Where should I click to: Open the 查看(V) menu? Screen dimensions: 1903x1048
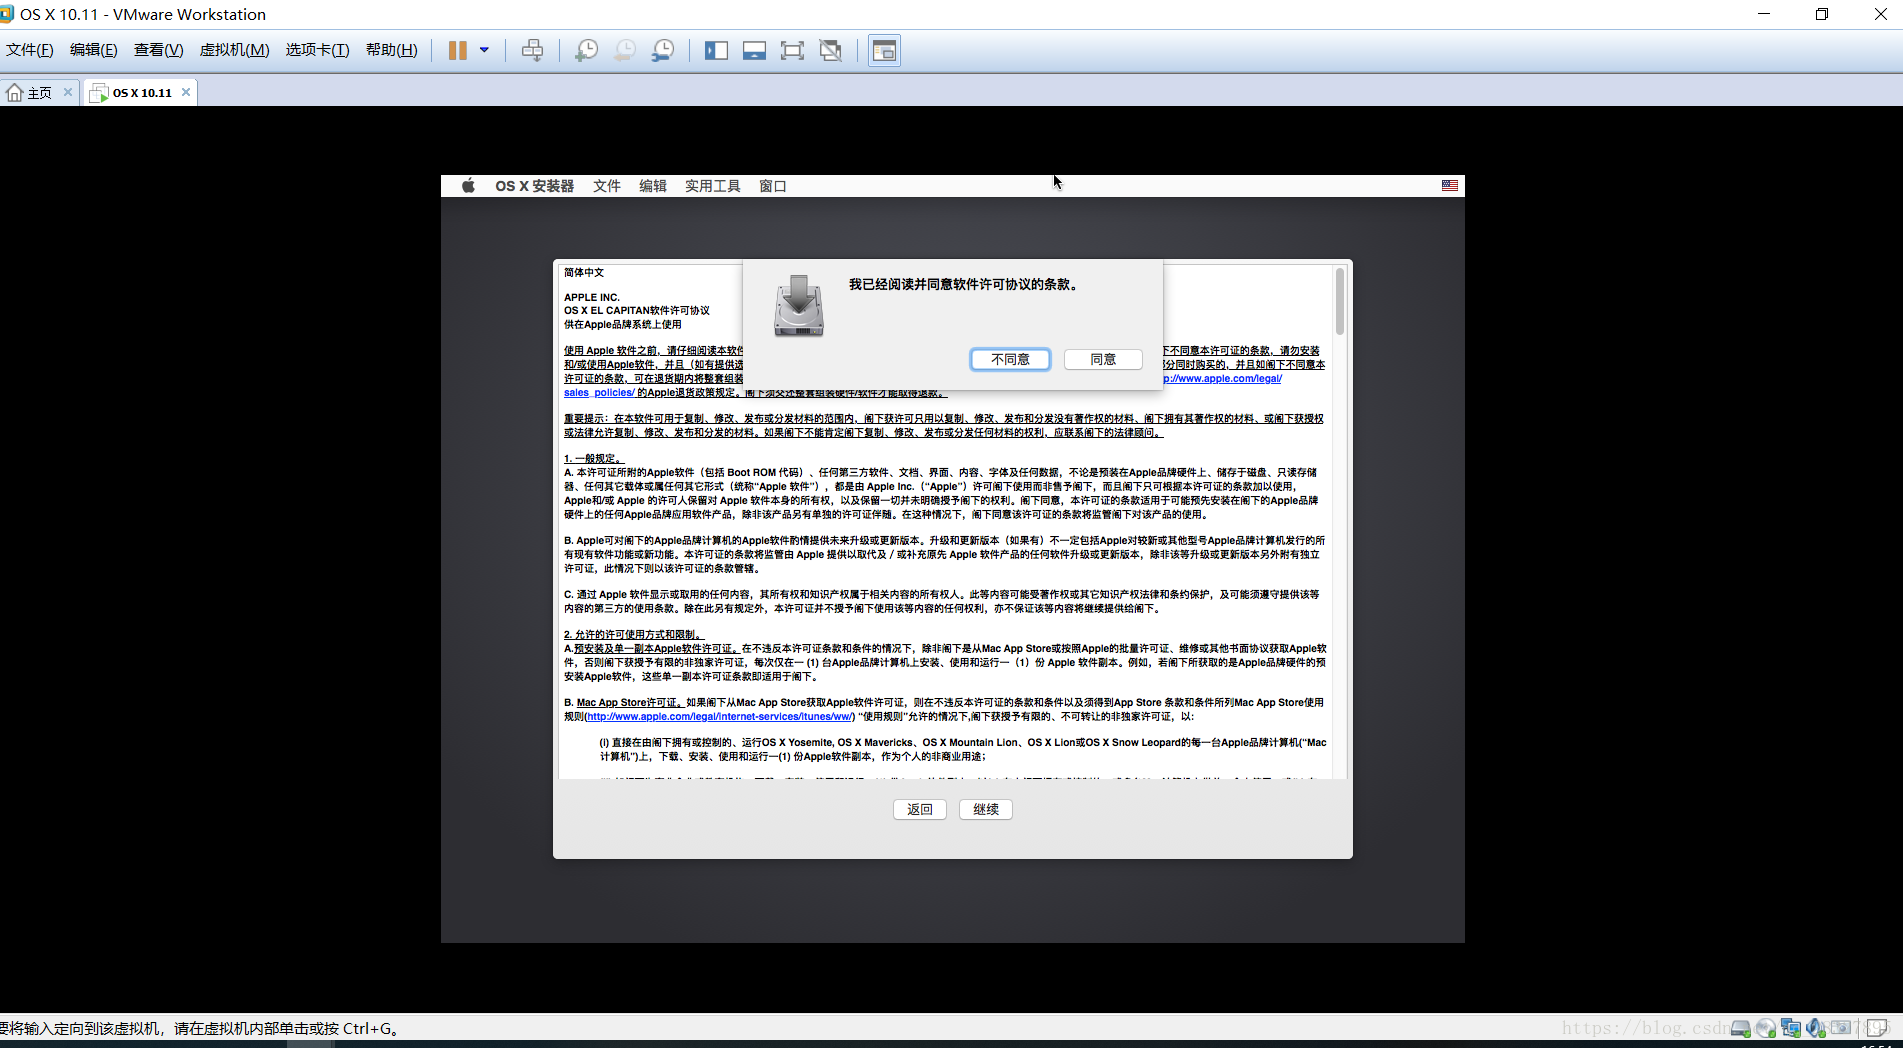coord(158,50)
